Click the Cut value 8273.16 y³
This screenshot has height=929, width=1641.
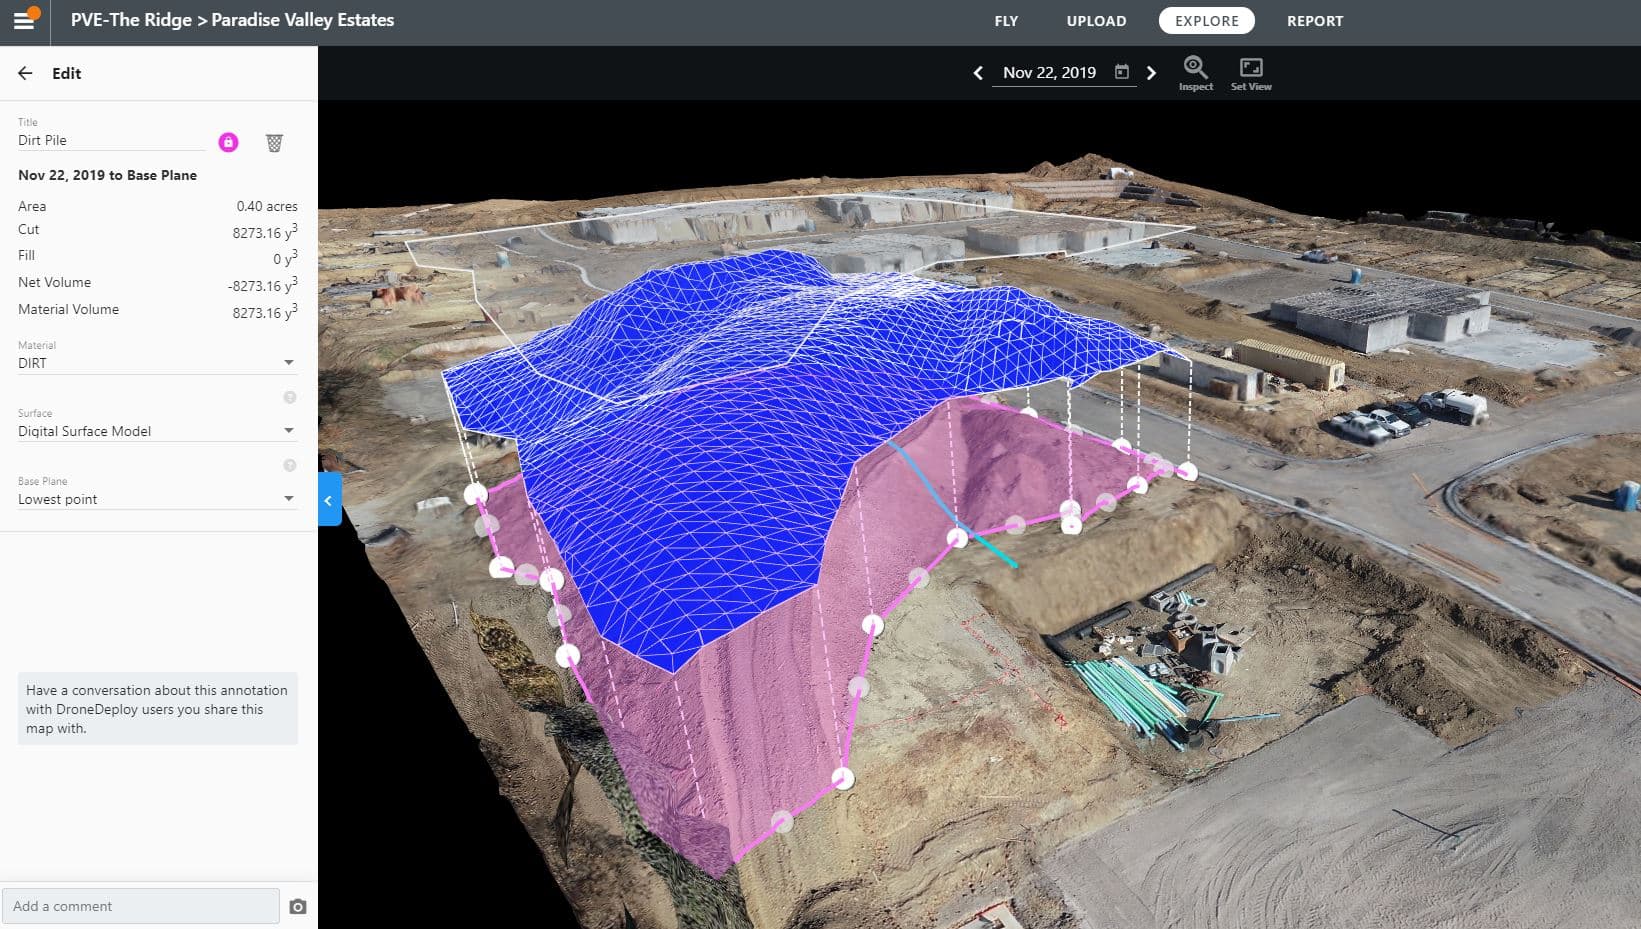pyautogui.click(x=265, y=231)
